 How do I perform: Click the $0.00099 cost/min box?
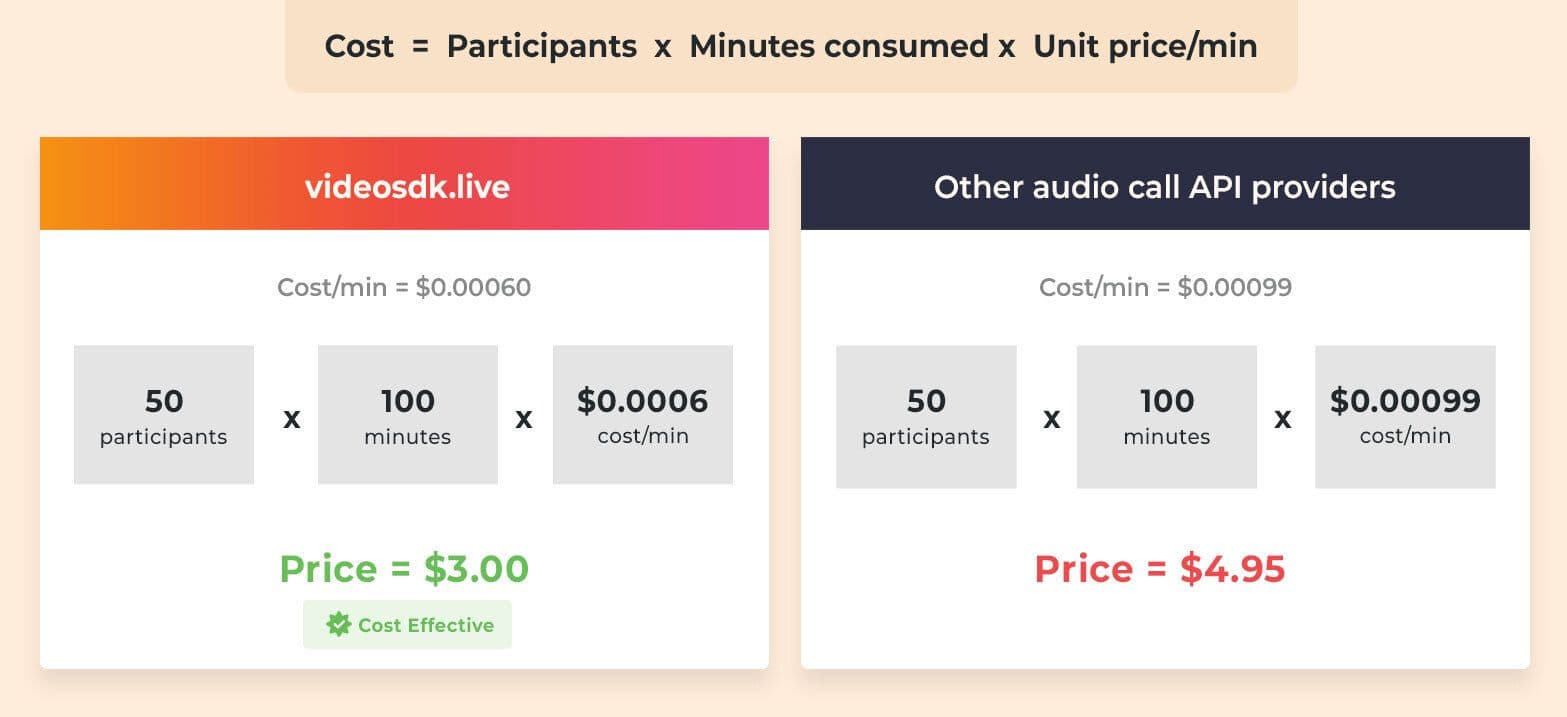[x=1405, y=417]
